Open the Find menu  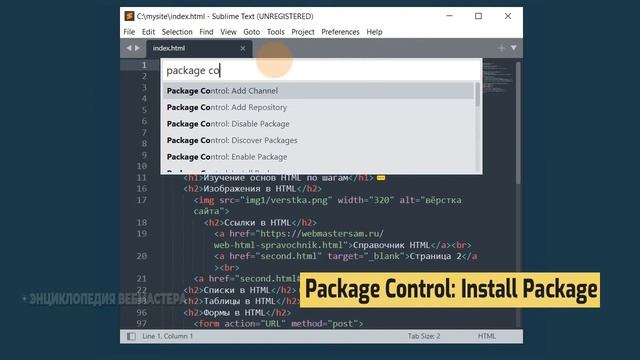pos(206,32)
